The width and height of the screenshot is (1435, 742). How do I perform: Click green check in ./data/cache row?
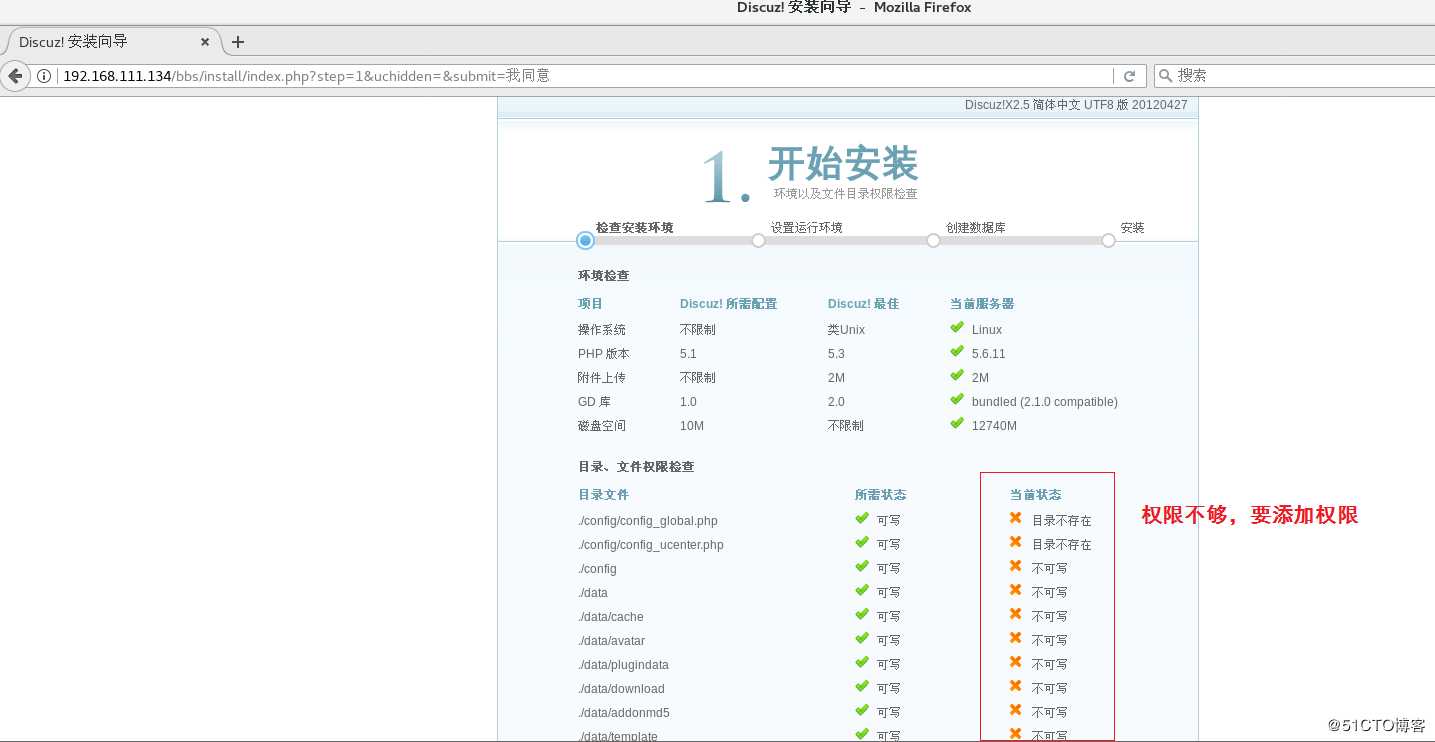(861, 614)
